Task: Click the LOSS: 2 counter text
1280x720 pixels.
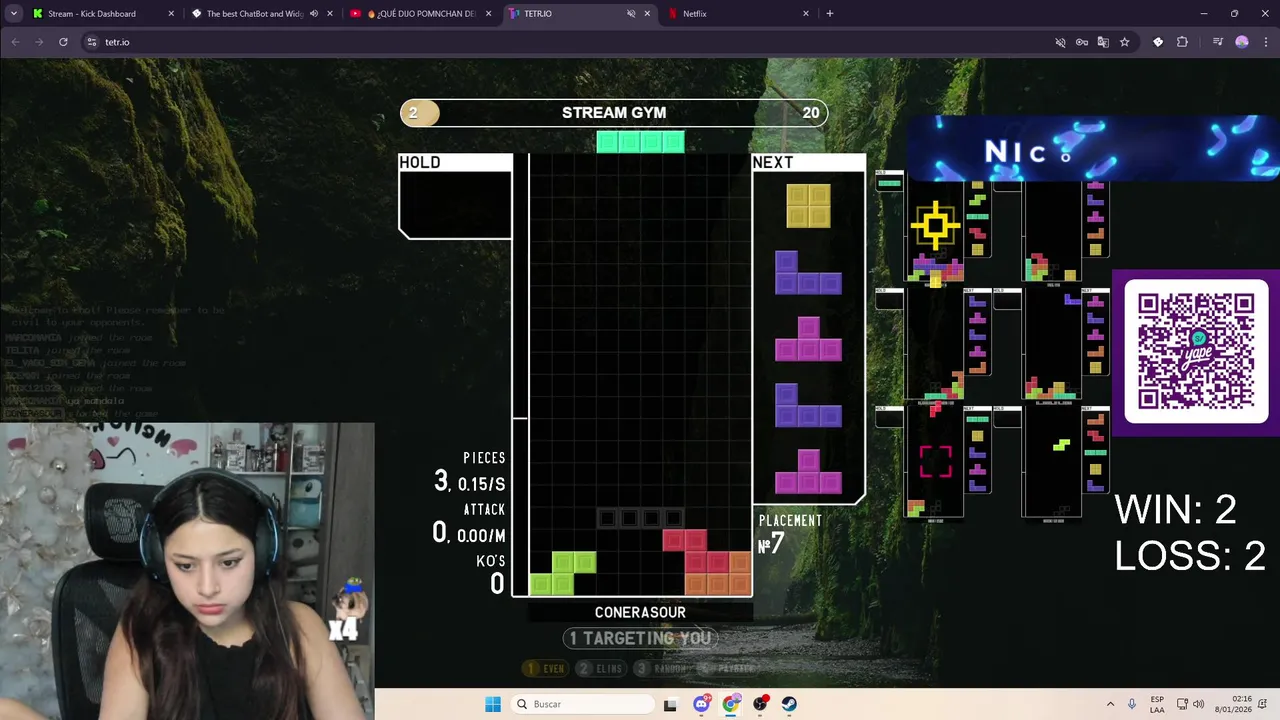Action: 1190,556
